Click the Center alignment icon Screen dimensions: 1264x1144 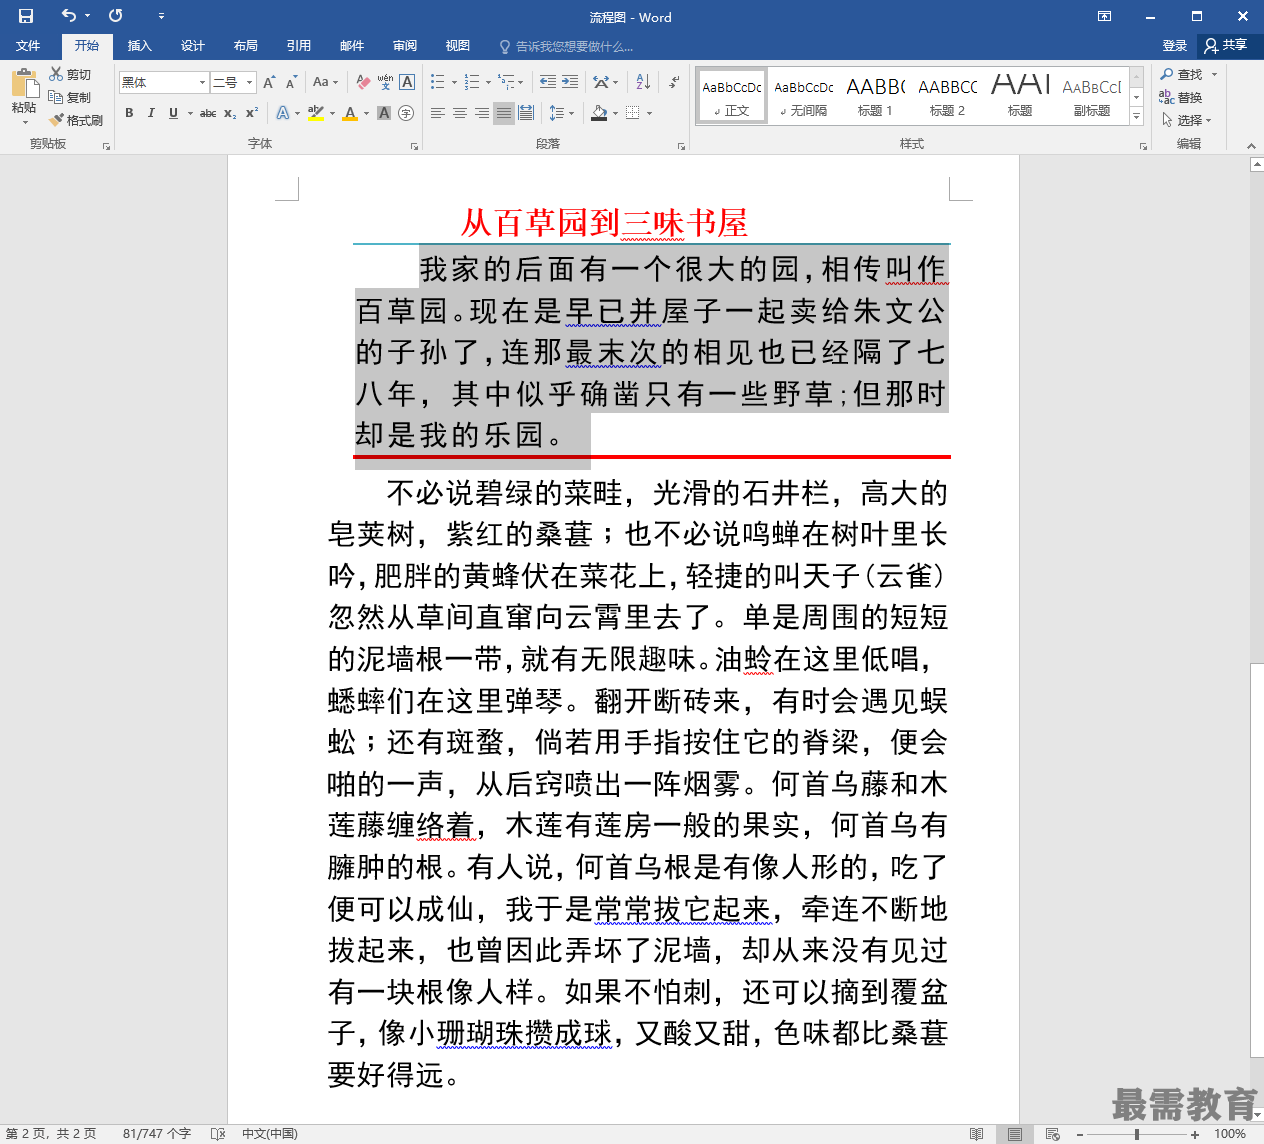point(460,113)
